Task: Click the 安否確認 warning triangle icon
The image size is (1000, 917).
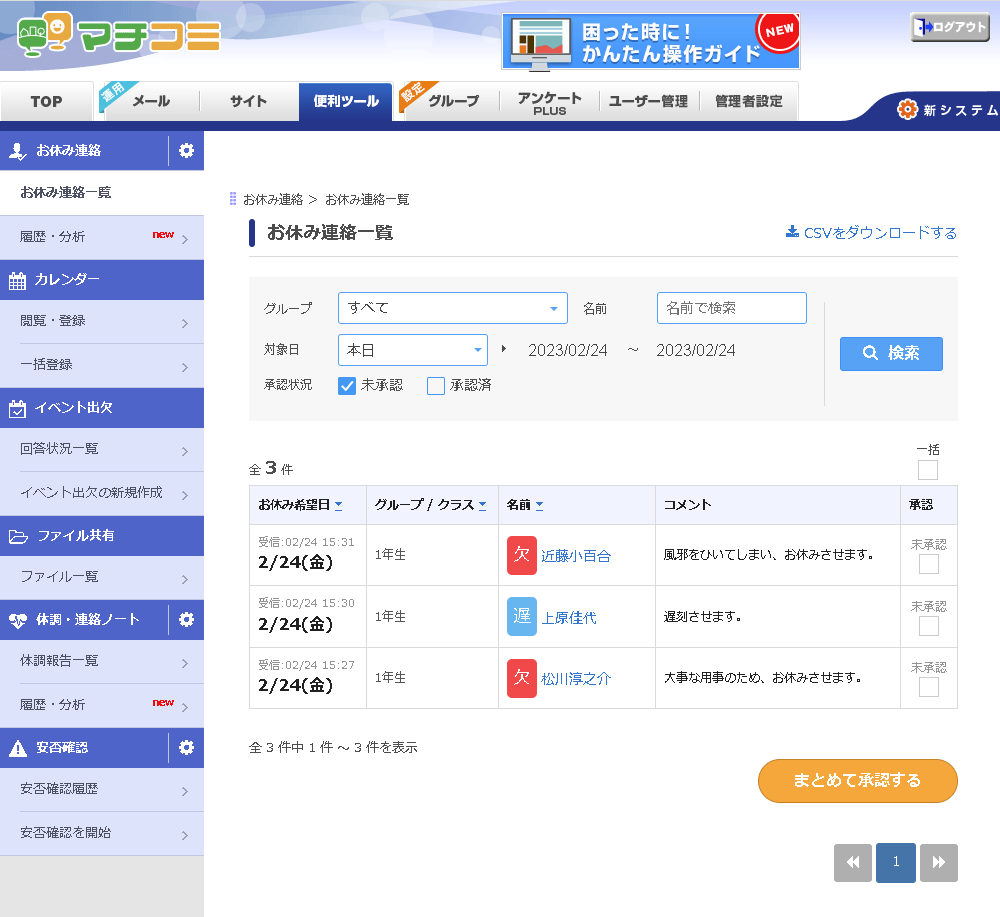Action: [x=18, y=748]
